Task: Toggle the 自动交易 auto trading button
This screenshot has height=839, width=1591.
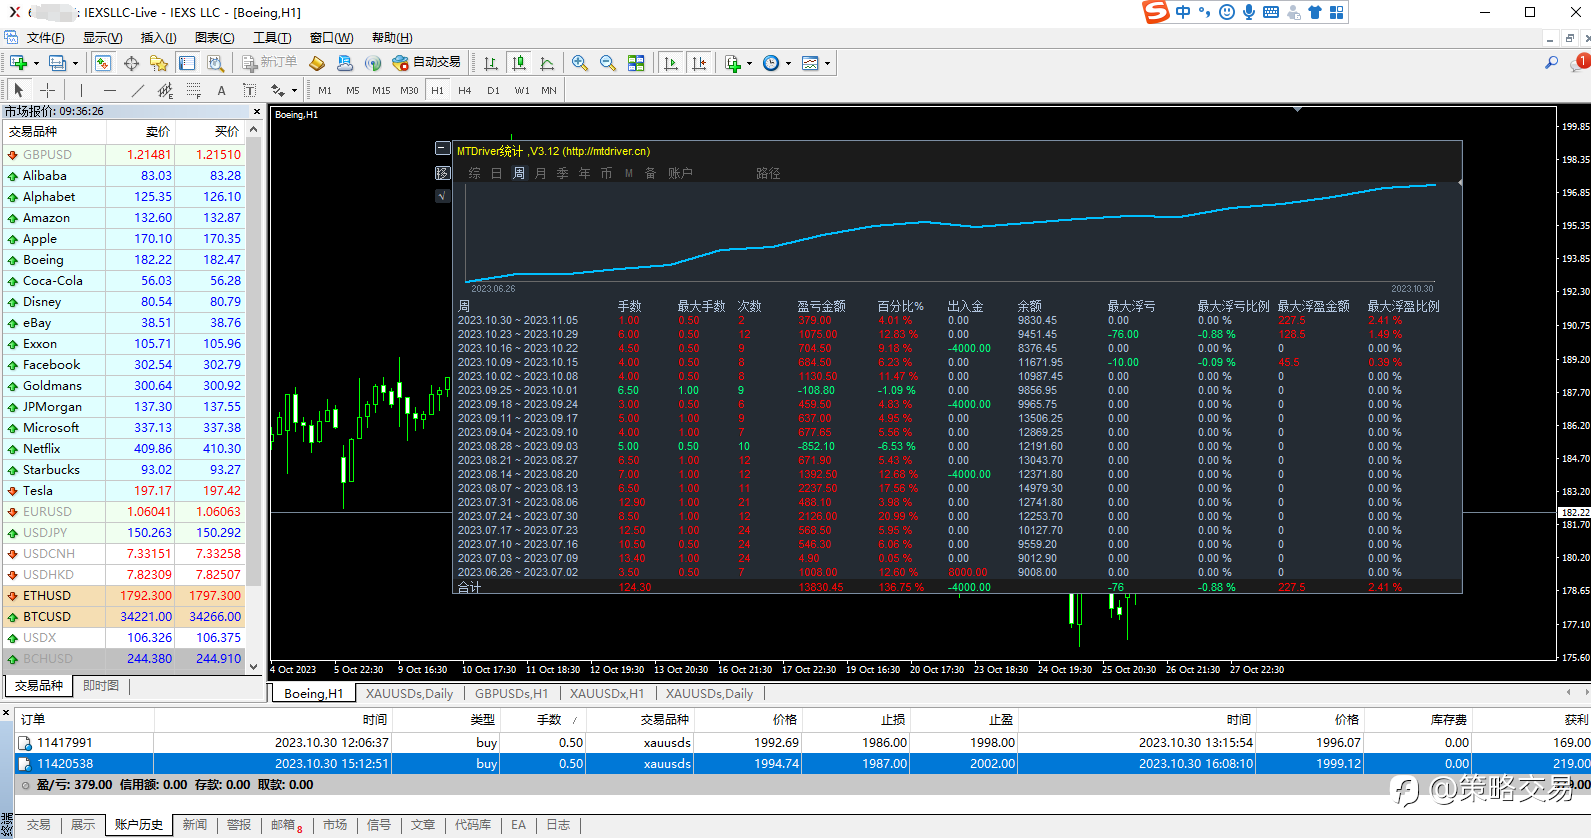Action: click(427, 63)
